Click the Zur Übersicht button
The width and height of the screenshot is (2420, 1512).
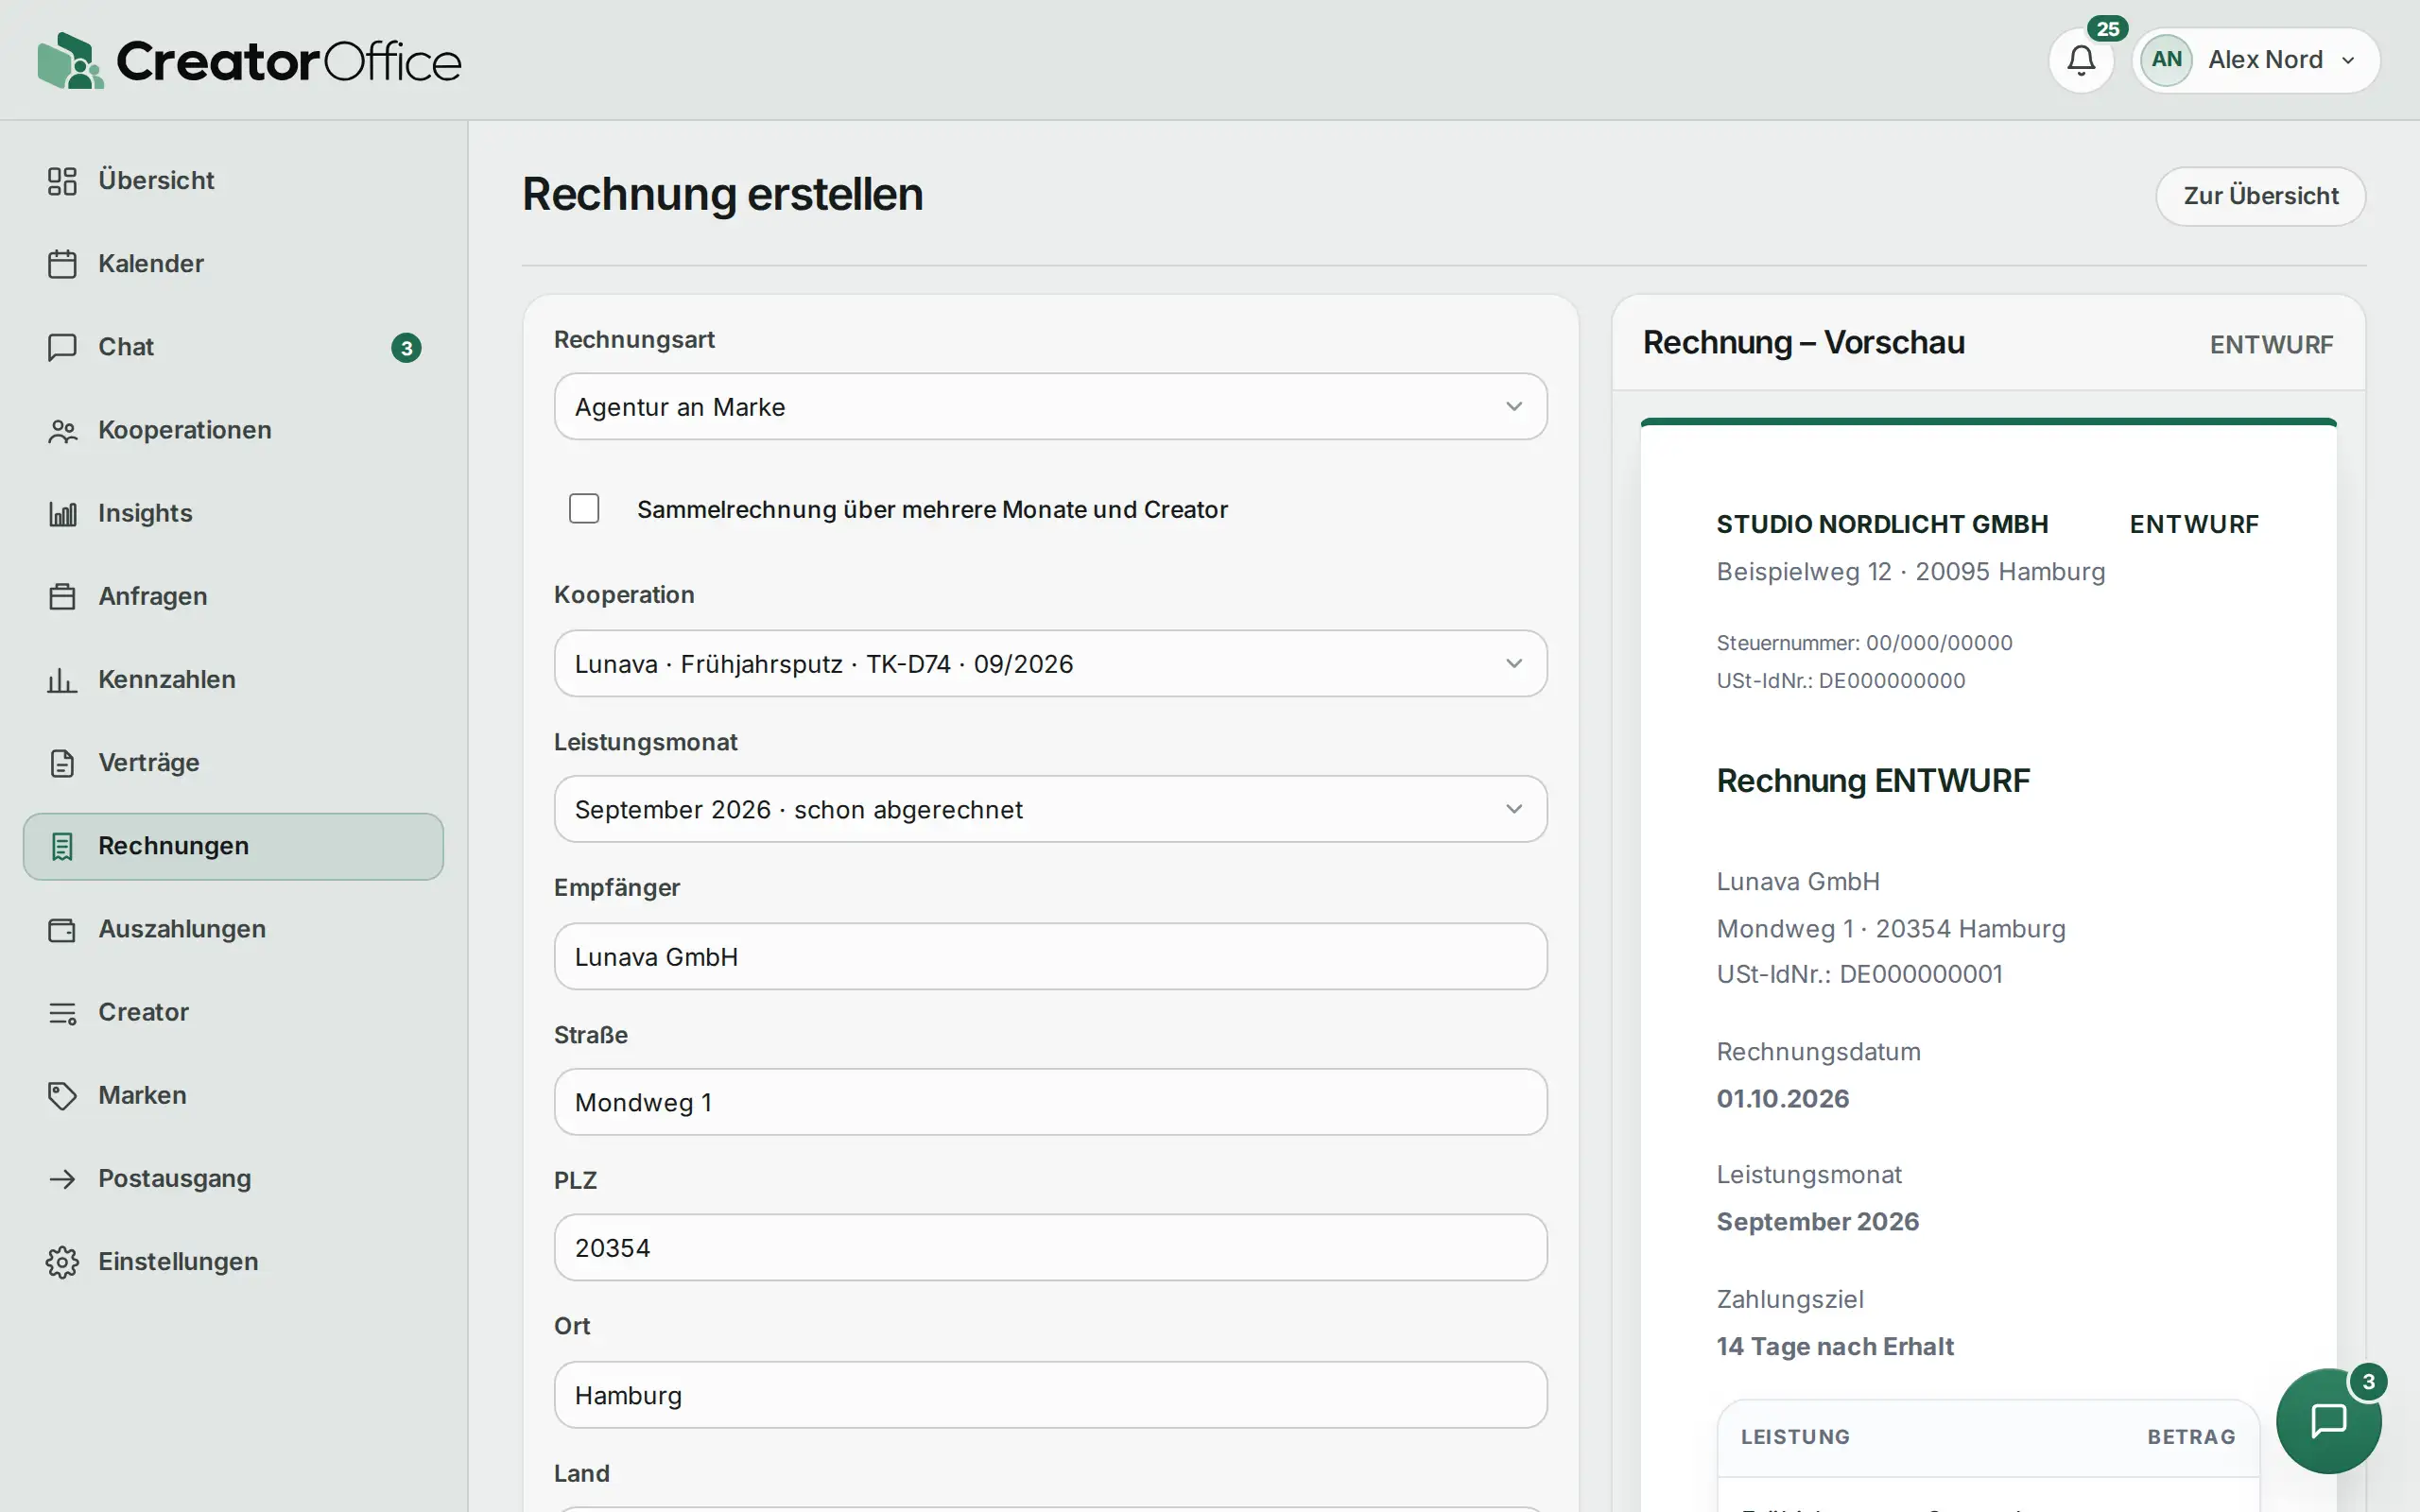[x=2260, y=196]
